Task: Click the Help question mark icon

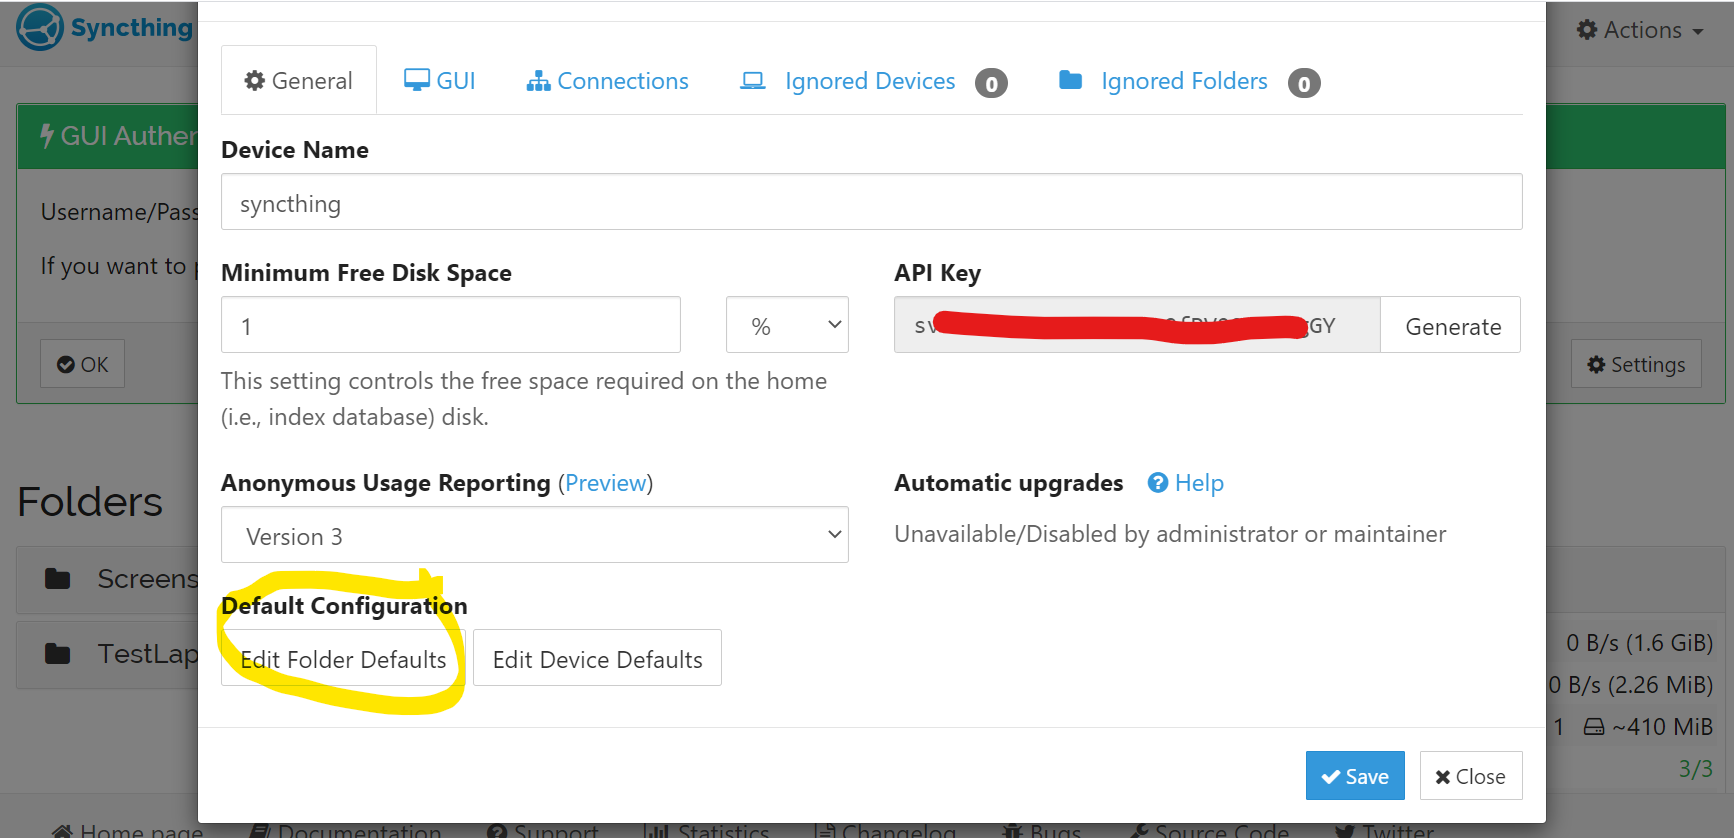Action: coord(1157,483)
